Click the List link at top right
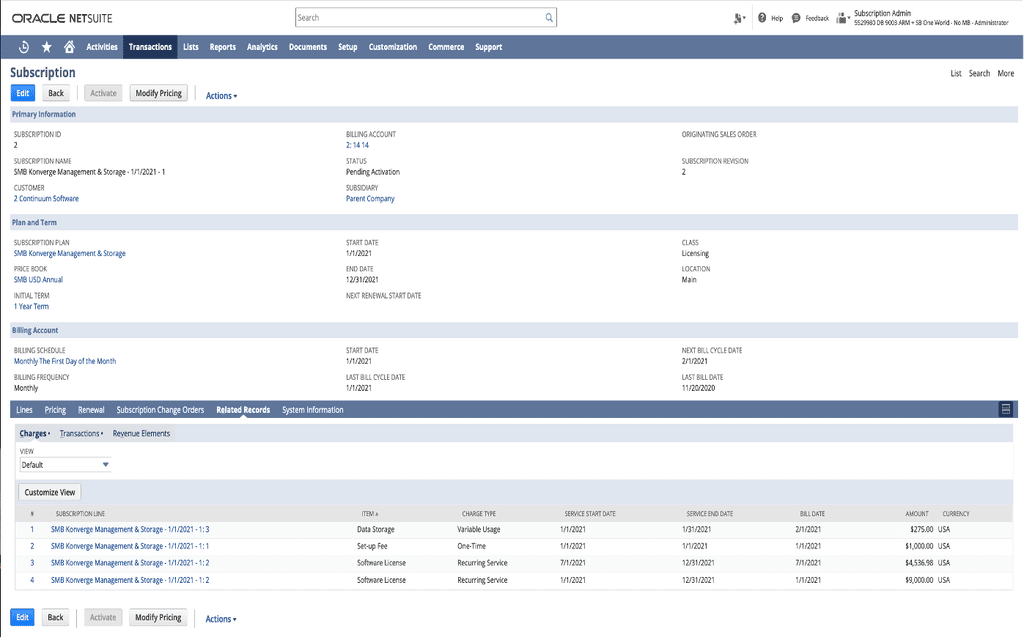Screen dimensions: 1024x638 (x=955, y=73)
